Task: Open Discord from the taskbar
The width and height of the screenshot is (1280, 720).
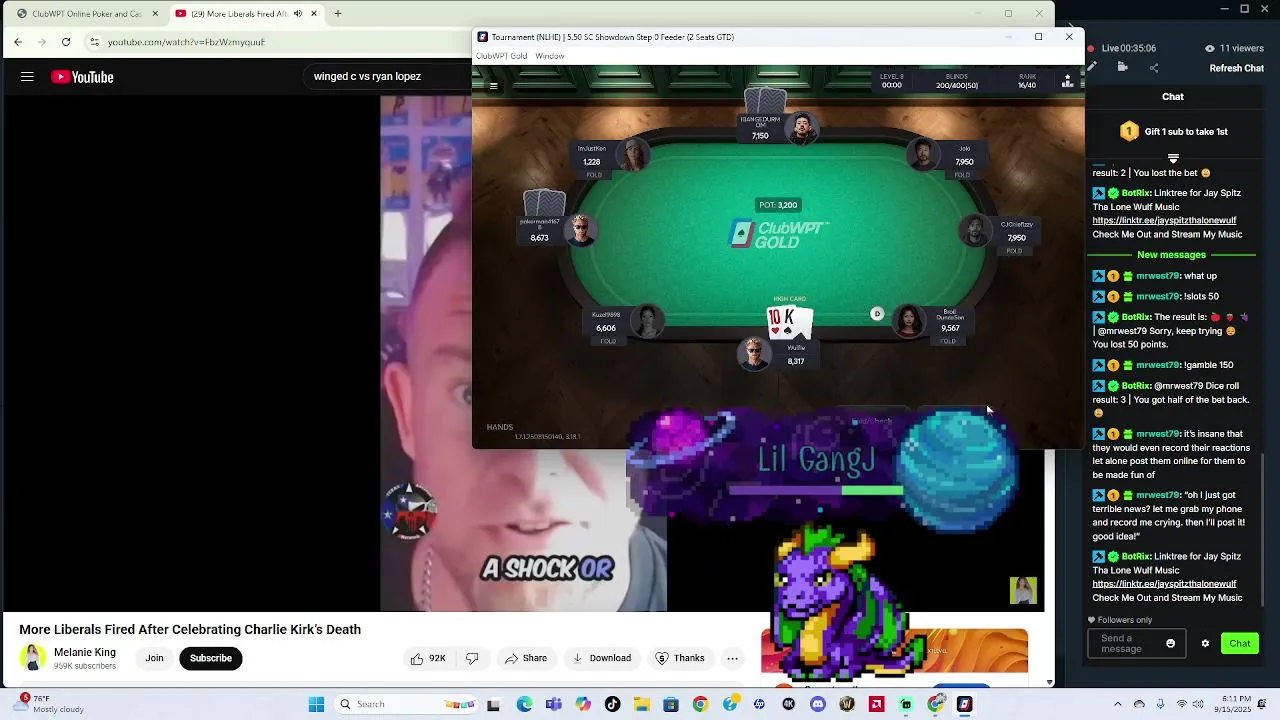Action: click(x=818, y=704)
